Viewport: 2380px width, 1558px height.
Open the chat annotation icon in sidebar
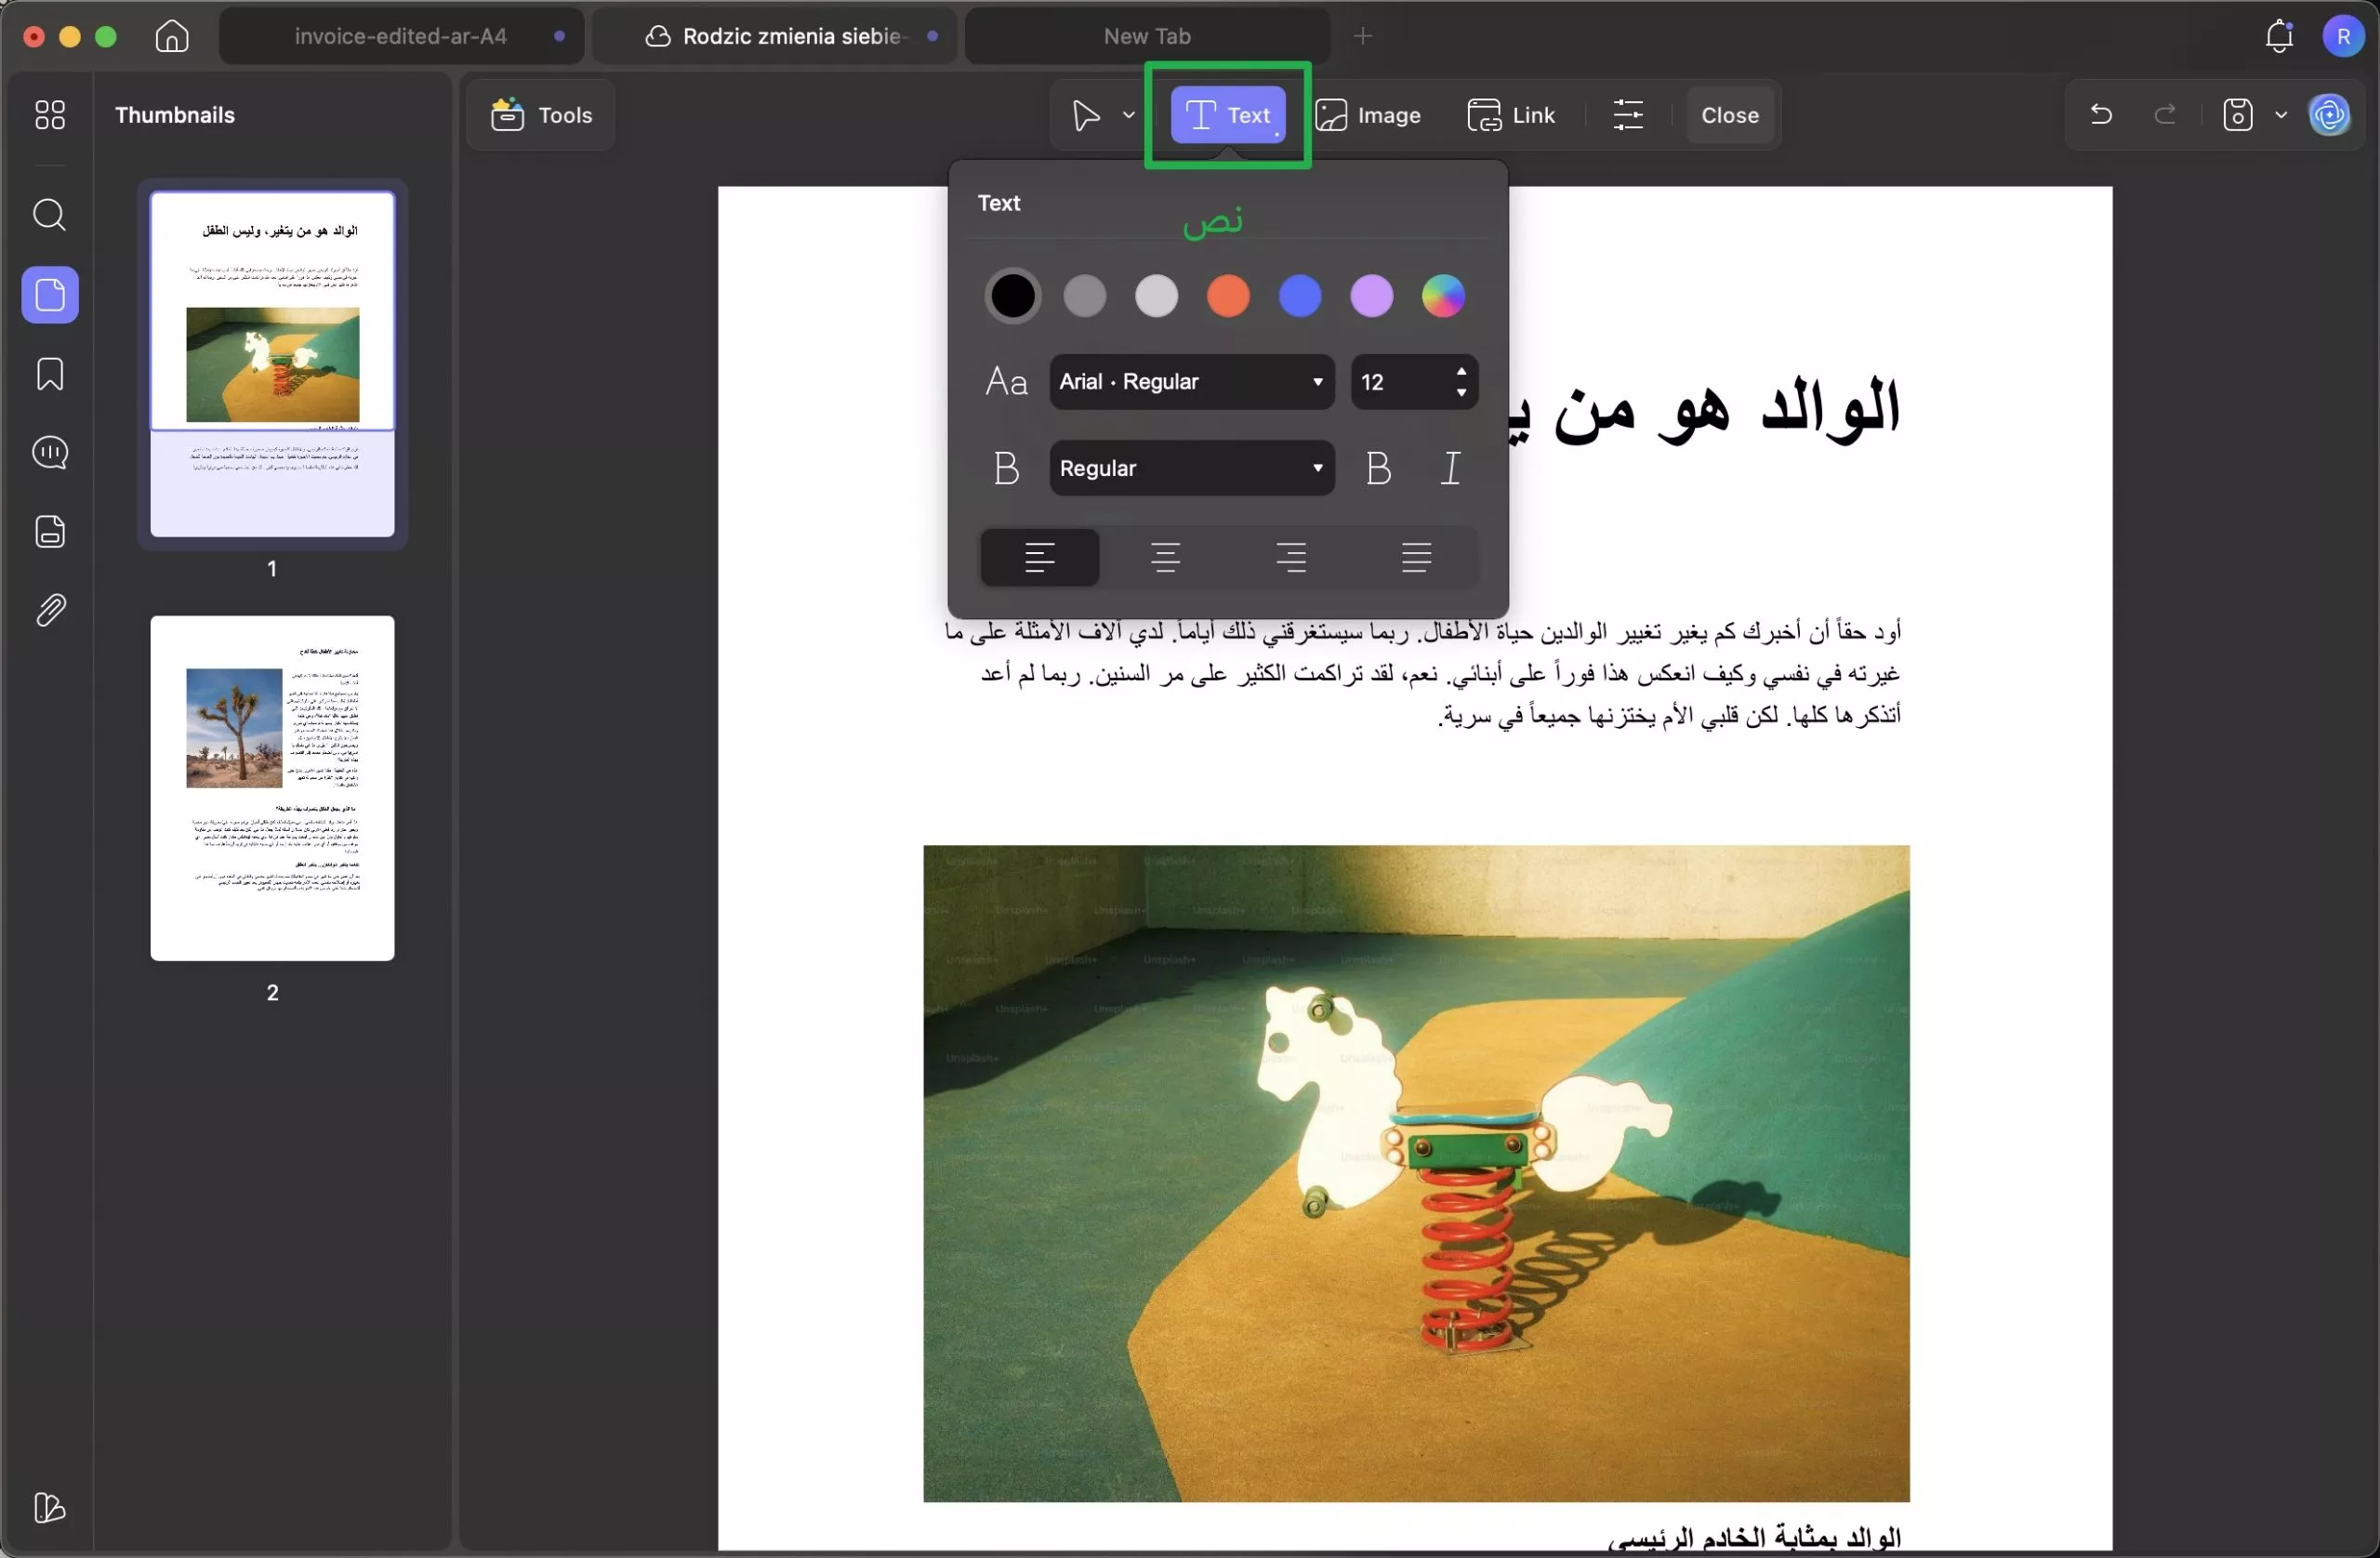pos(49,453)
